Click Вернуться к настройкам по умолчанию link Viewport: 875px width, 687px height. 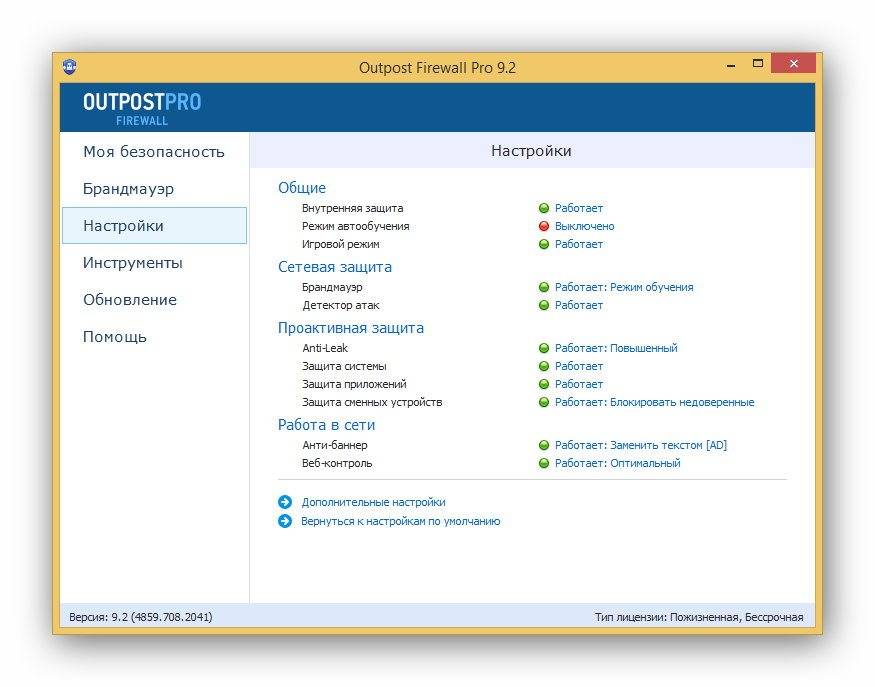(401, 521)
